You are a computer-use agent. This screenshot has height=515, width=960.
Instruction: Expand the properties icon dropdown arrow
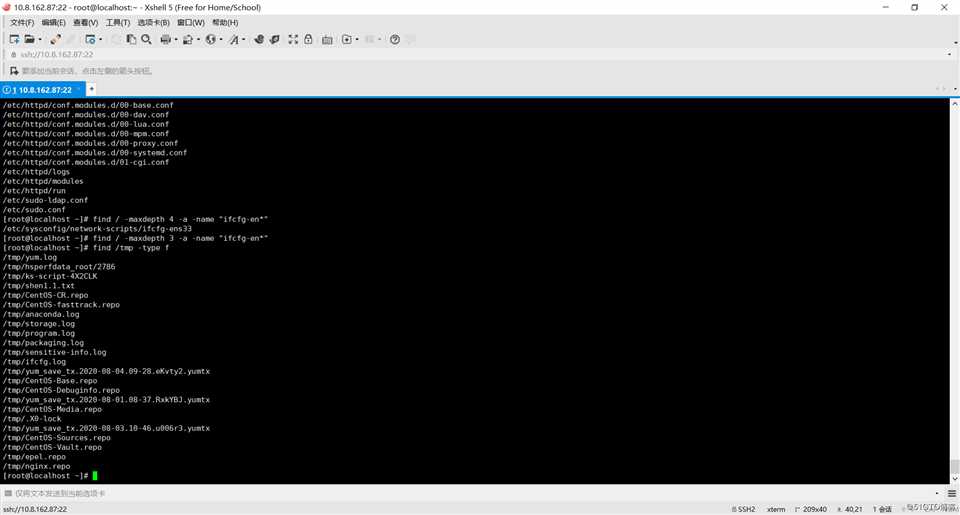[100, 39]
